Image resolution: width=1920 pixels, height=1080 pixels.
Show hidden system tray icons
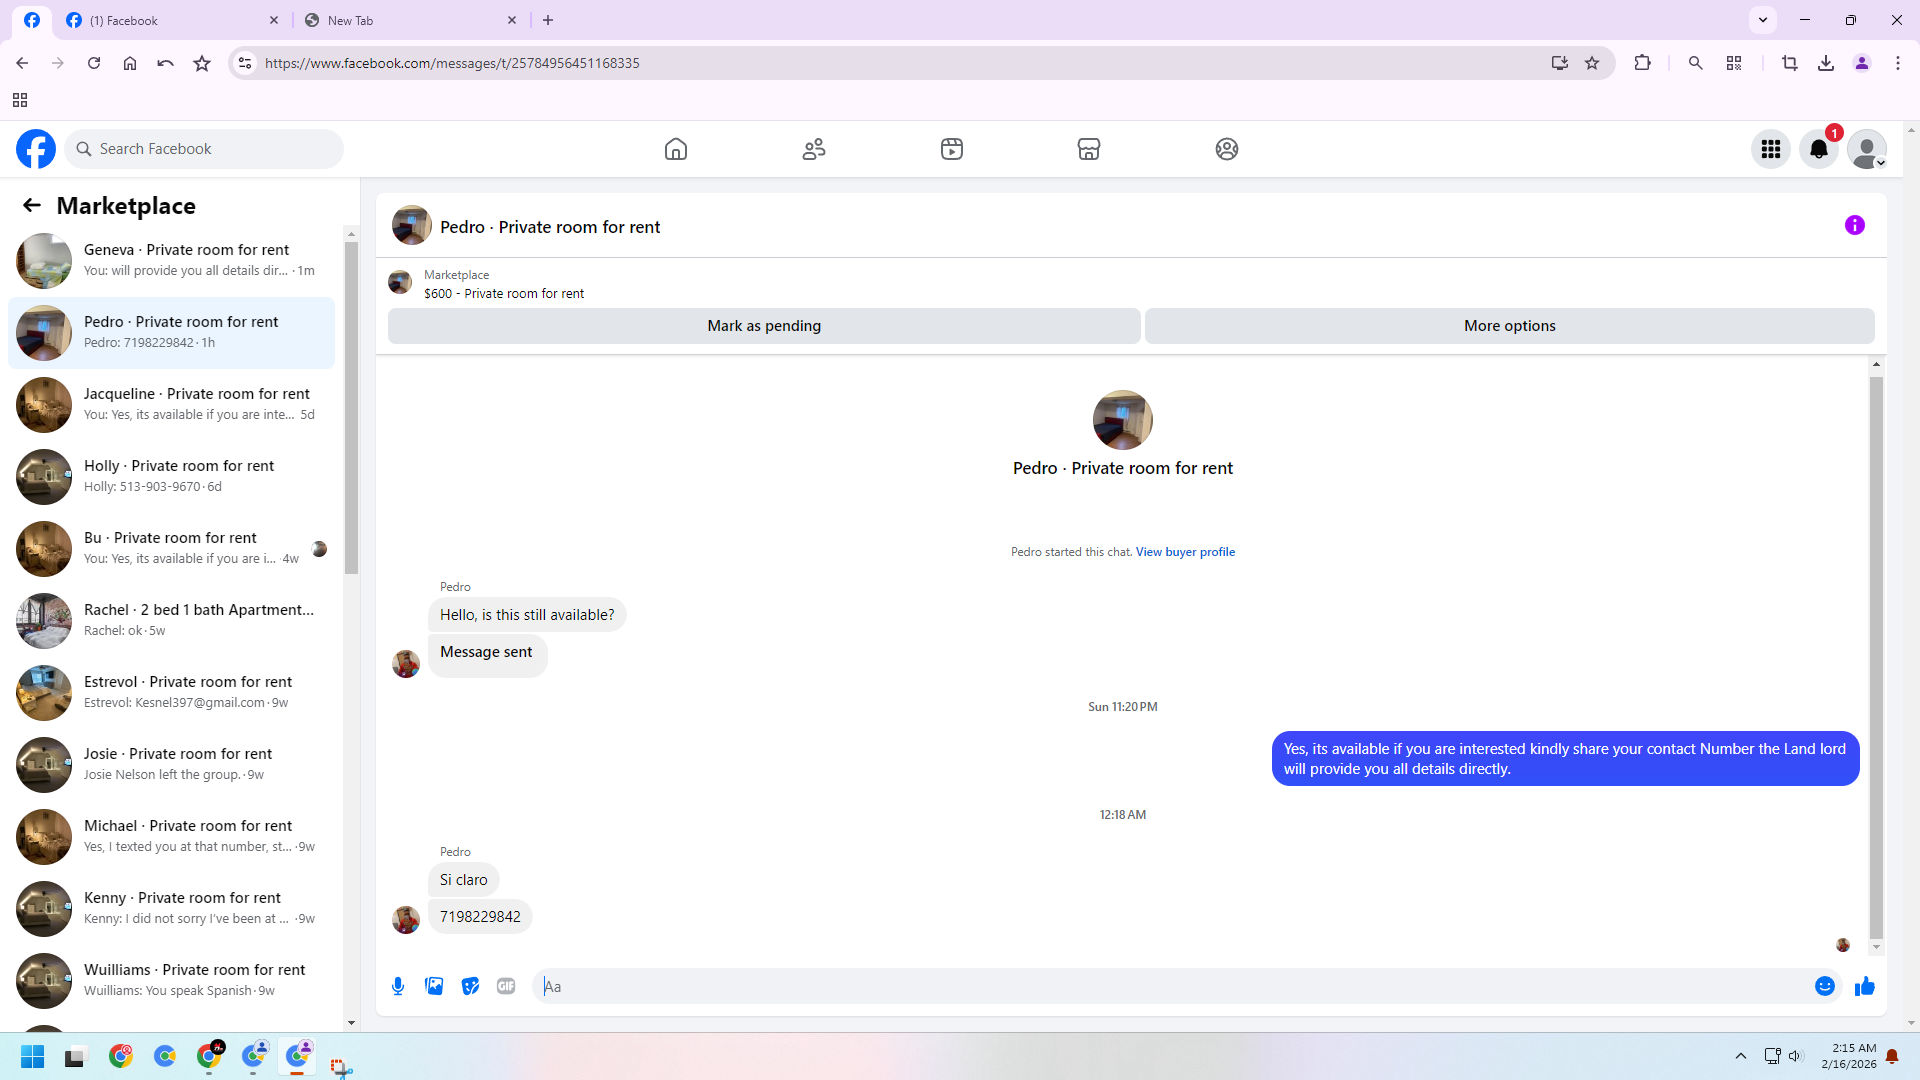pyautogui.click(x=1740, y=1056)
